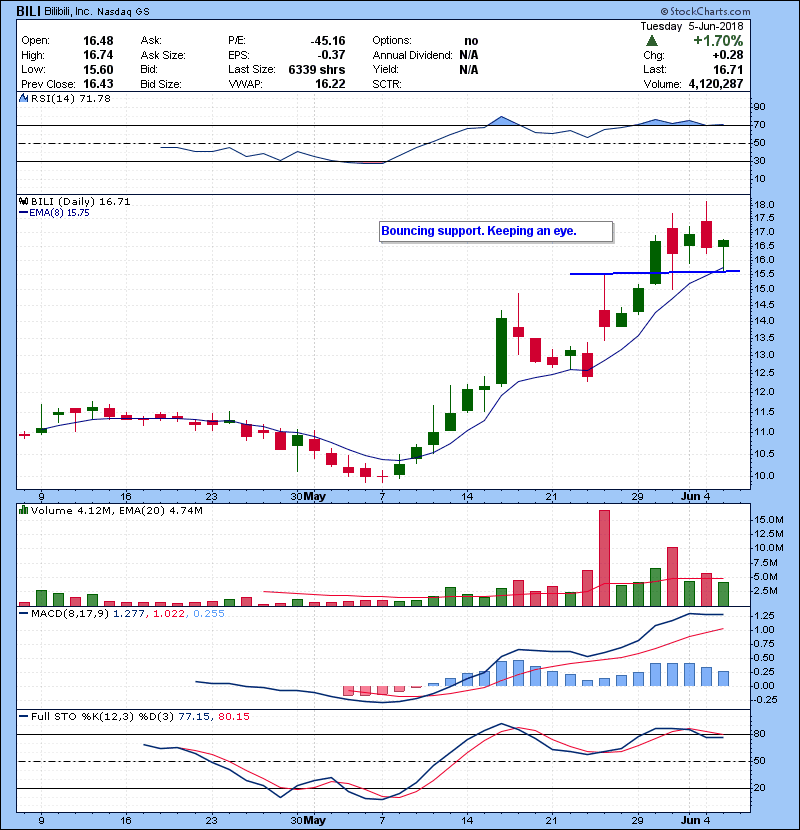Image resolution: width=800 pixels, height=830 pixels.
Task: Click the Bid Size label
Action: coord(161,84)
